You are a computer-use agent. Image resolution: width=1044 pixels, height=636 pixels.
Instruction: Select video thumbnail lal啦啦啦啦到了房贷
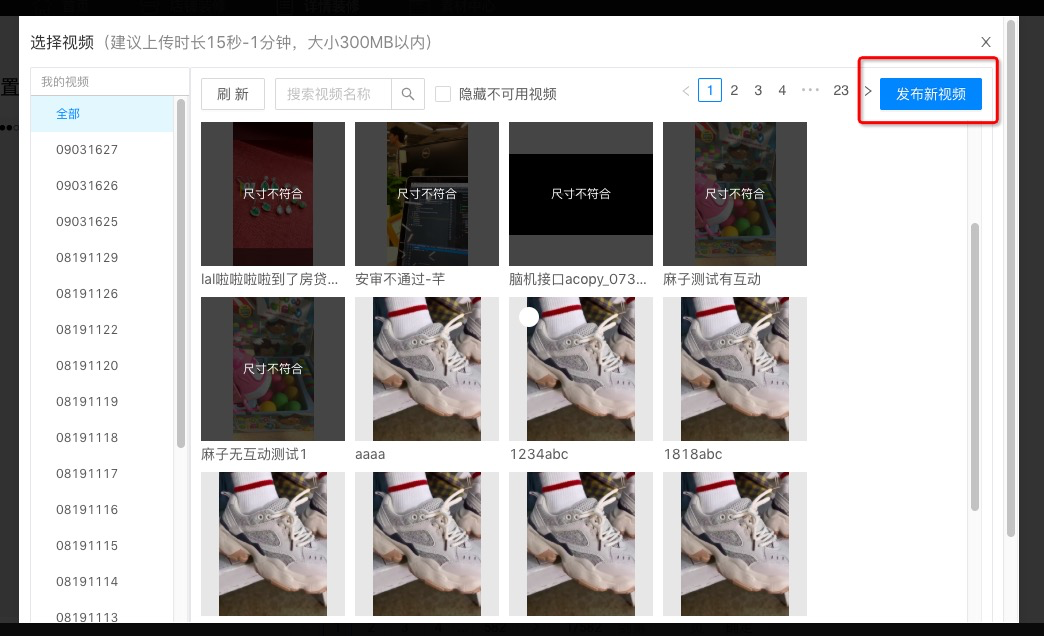[273, 194]
